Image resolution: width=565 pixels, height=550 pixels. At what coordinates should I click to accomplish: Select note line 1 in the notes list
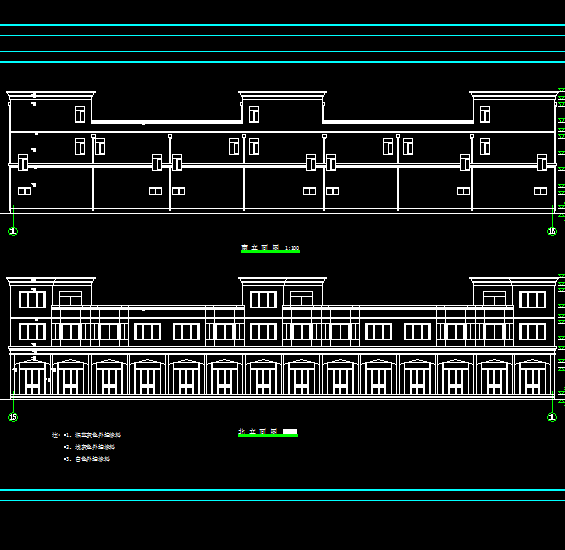coord(92,435)
